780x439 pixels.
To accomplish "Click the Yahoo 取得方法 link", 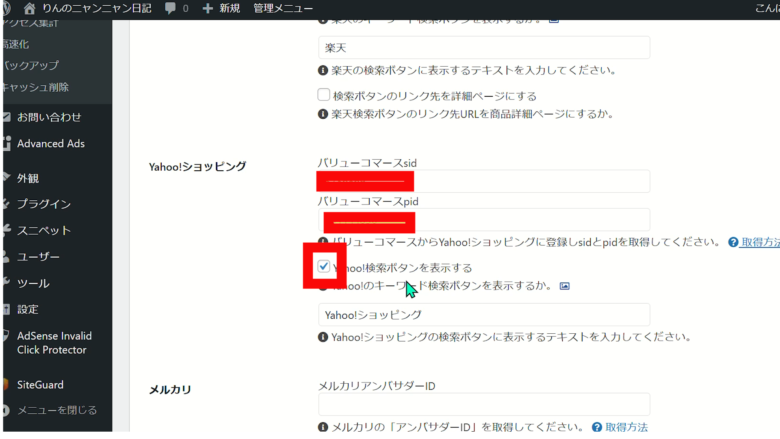I will pos(759,242).
